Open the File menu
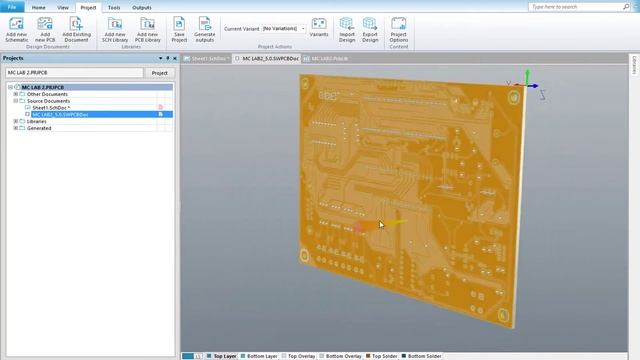This screenshot has width=640, height=360. click(x=12, y=7)
